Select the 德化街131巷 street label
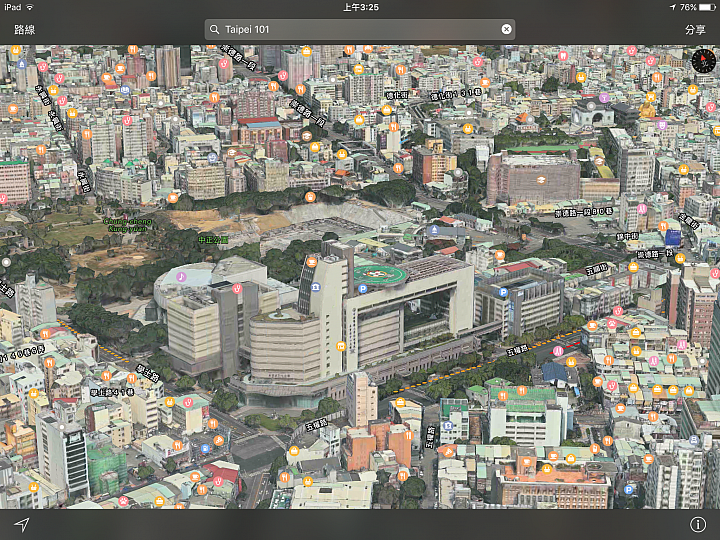 click(456, 95)
